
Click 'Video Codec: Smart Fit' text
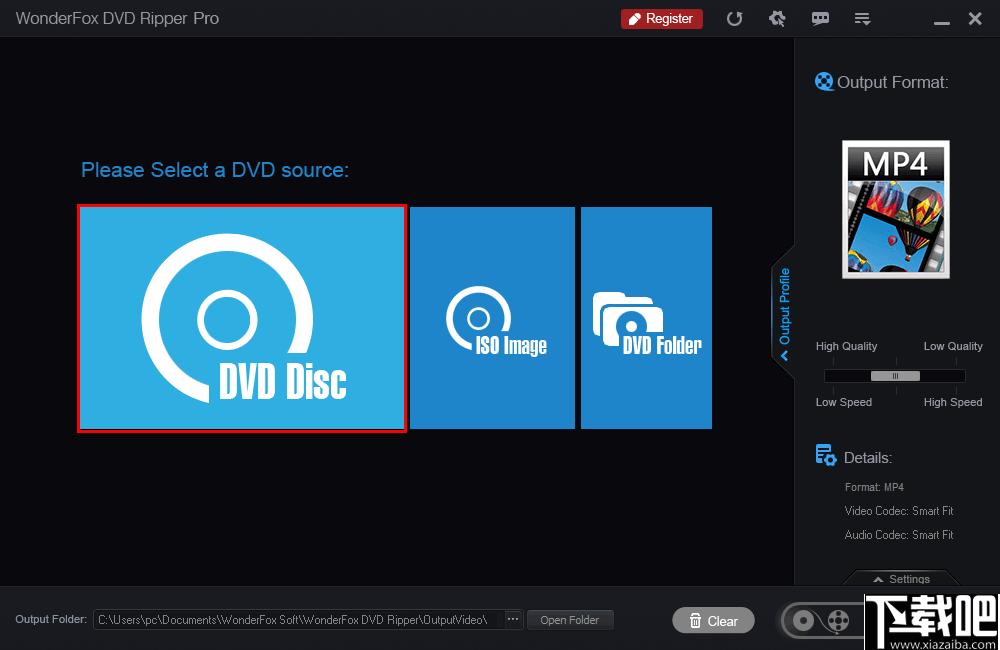coord(899,511)
